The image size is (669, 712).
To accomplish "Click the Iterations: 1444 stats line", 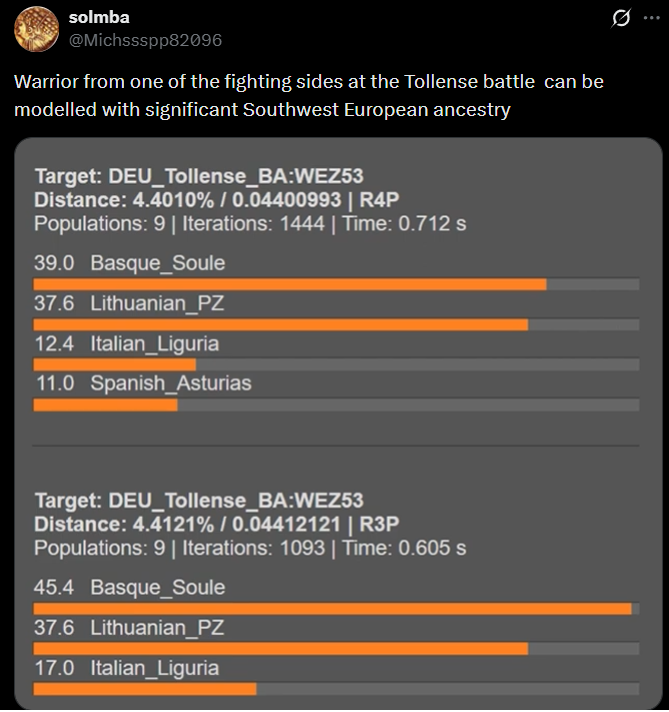I will pos(250,223).
